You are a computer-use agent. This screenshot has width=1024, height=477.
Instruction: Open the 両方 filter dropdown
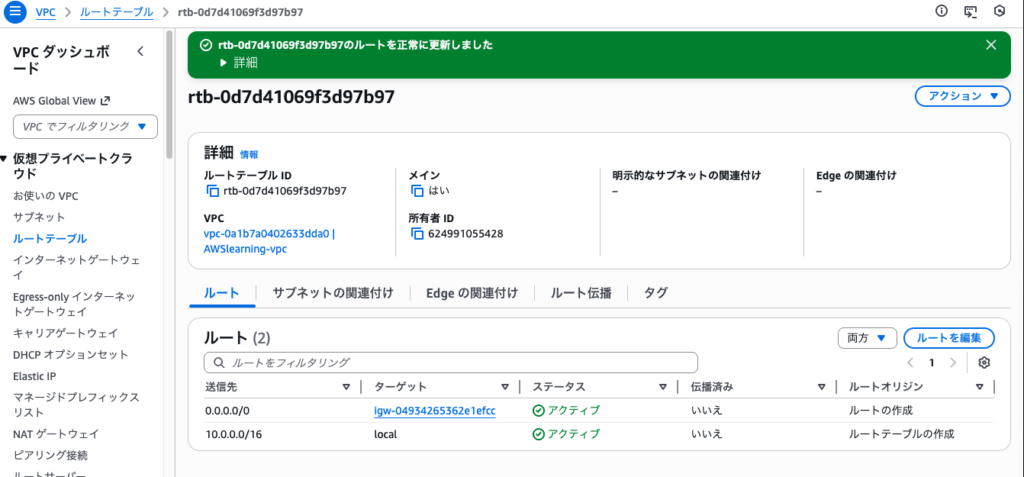pyautogui.click(x=866, y=338)
